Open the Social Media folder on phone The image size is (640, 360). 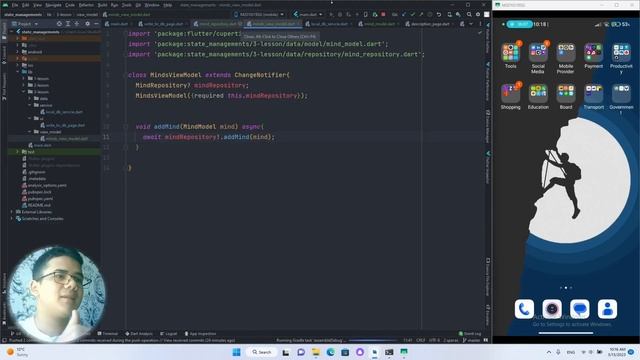(x=538, y=58)
